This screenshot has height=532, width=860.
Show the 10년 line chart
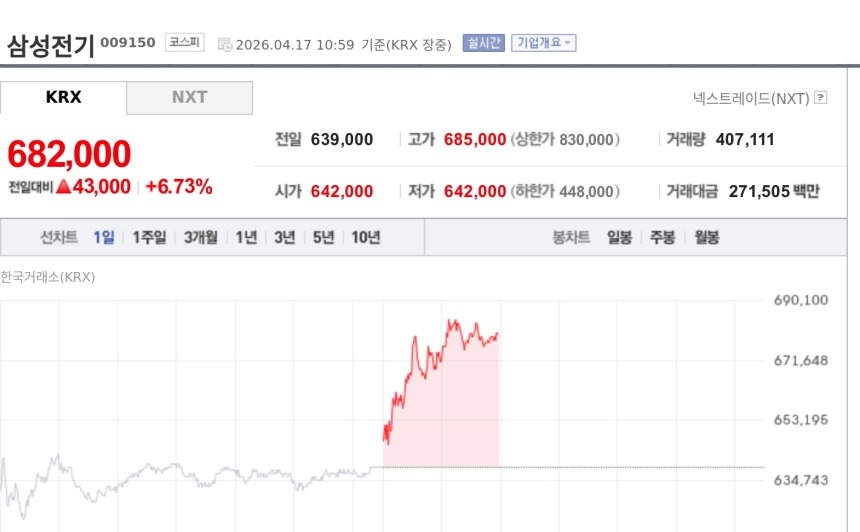[x=365, y=237]
